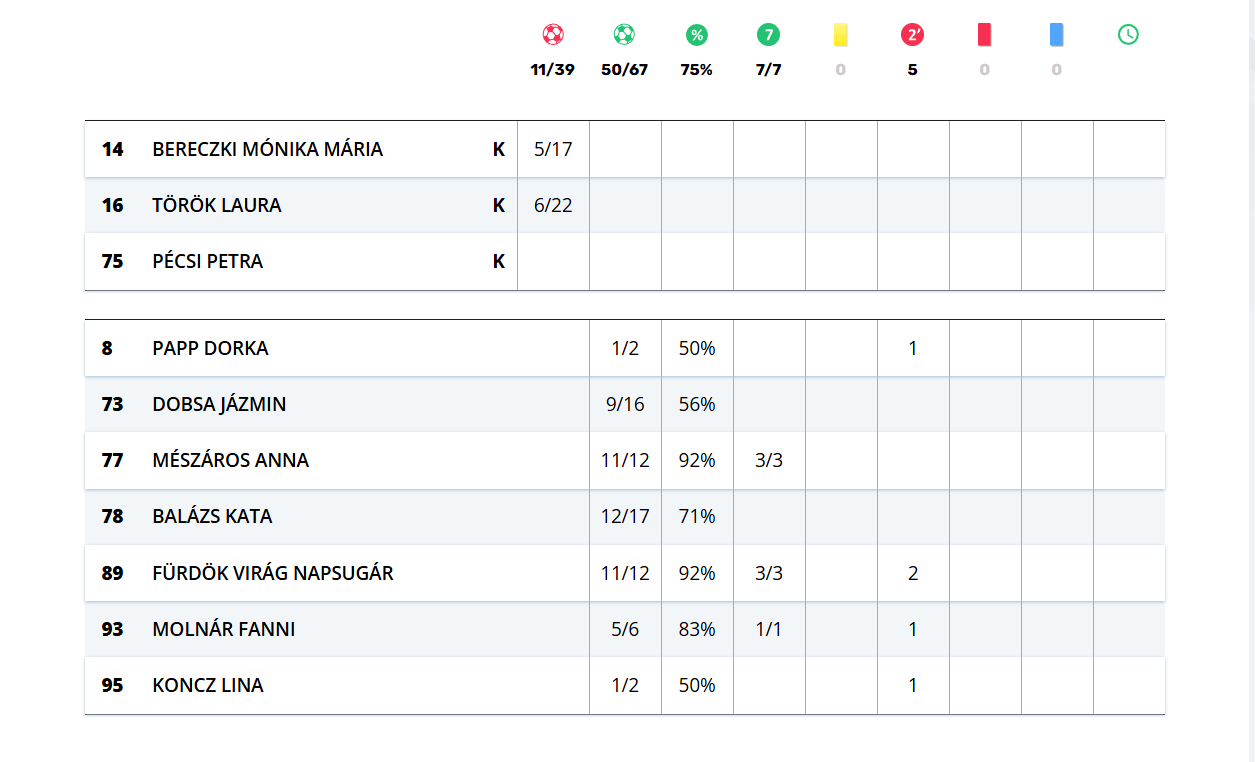Screen dimensions: 1255x762
Task: Click the green clock time icon
Action: [x=1128, y=35]
